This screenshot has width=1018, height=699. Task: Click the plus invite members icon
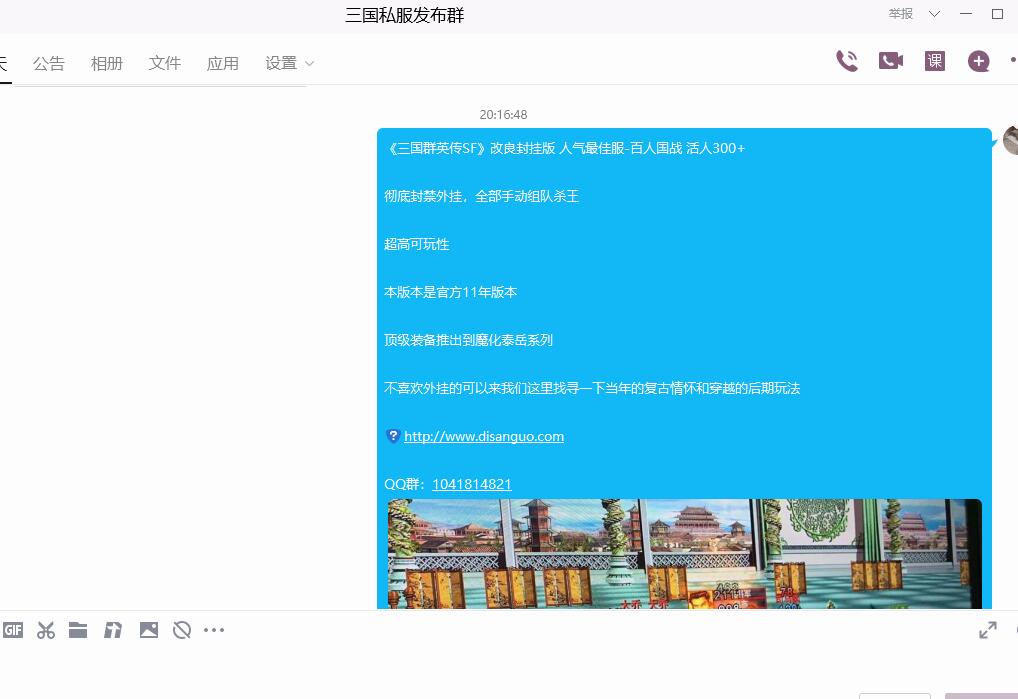(978, 62)
